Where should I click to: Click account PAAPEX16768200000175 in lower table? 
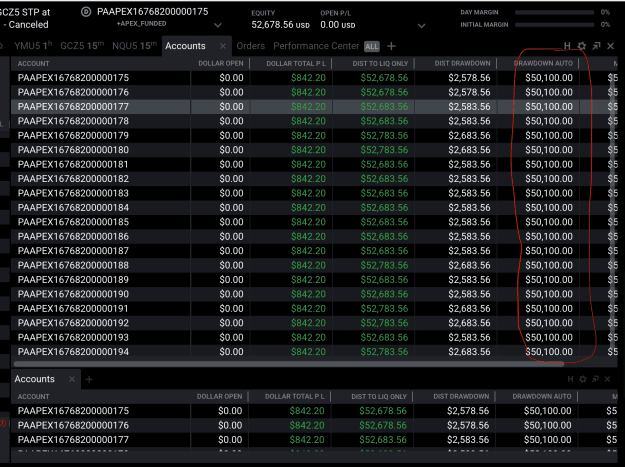click(73, 411)
